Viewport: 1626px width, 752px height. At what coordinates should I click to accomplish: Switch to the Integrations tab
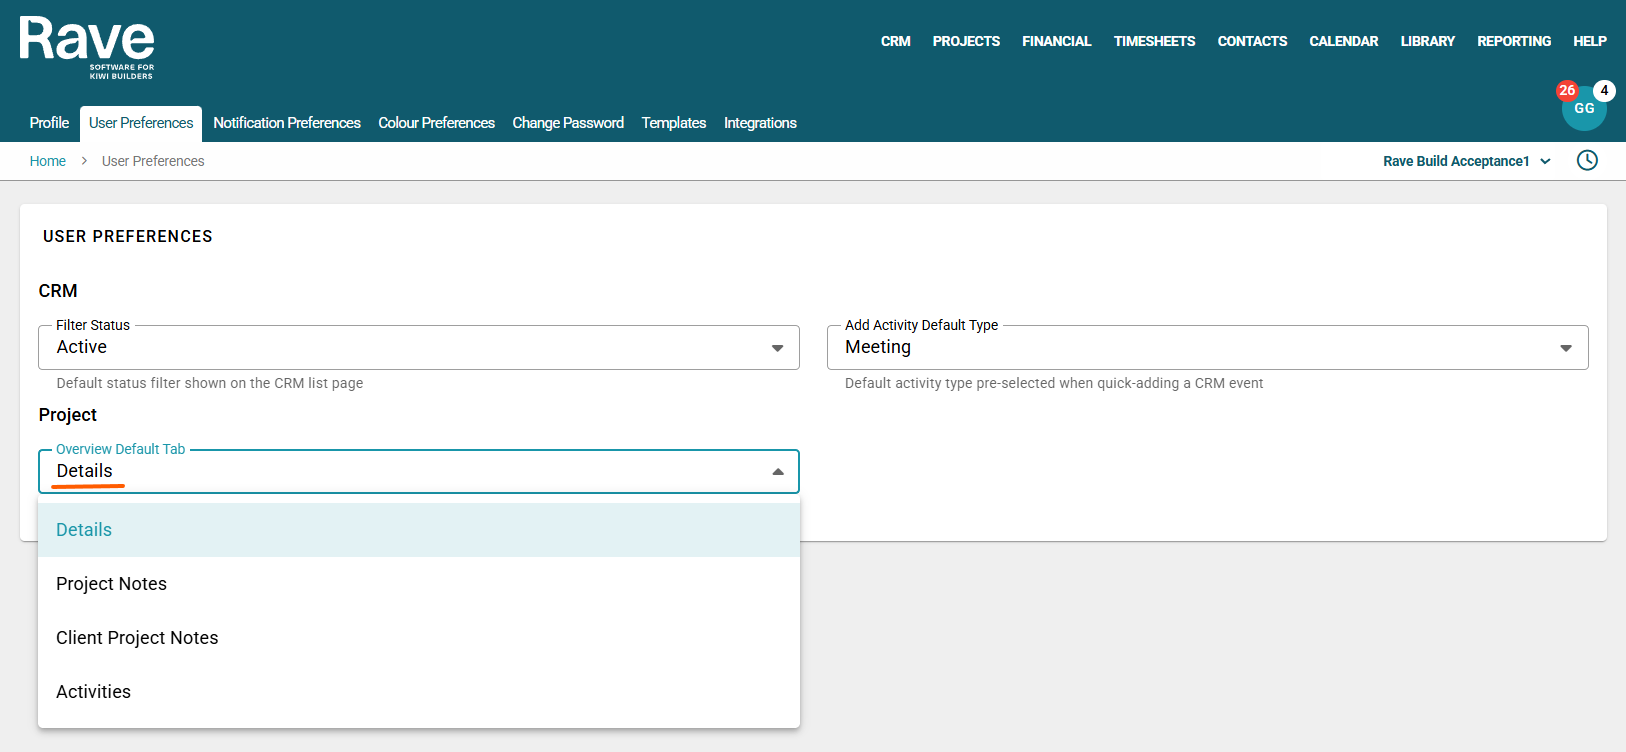pyautogui.click(x=760, y=123)
